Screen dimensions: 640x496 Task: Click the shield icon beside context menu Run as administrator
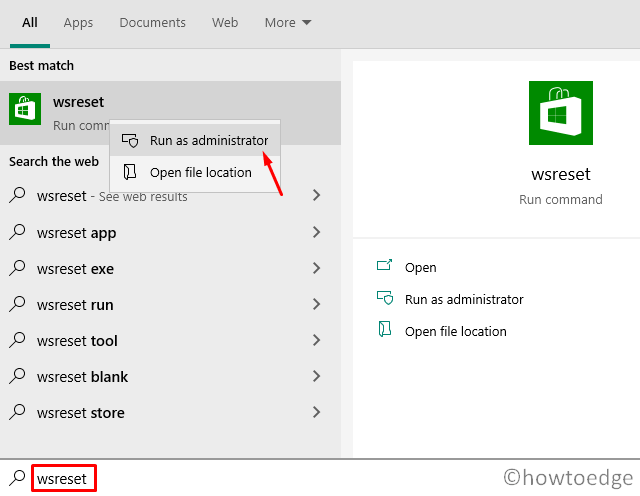point(129,141)
